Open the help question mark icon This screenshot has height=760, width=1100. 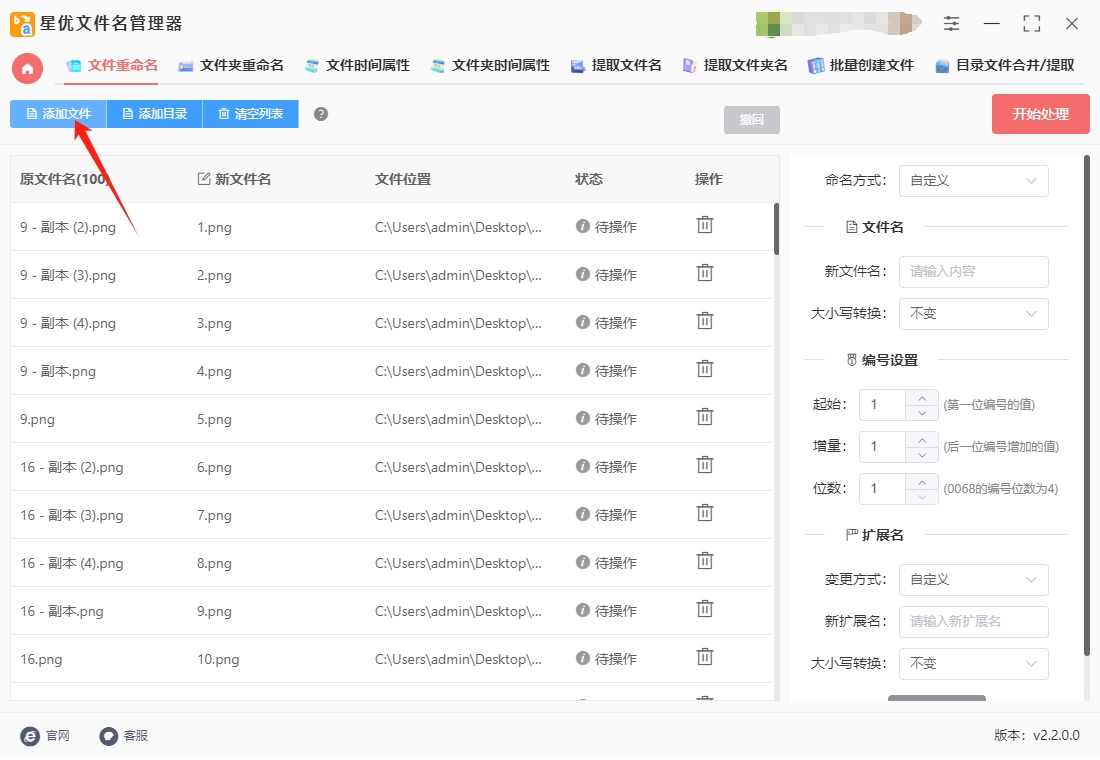tap(321, 114)
